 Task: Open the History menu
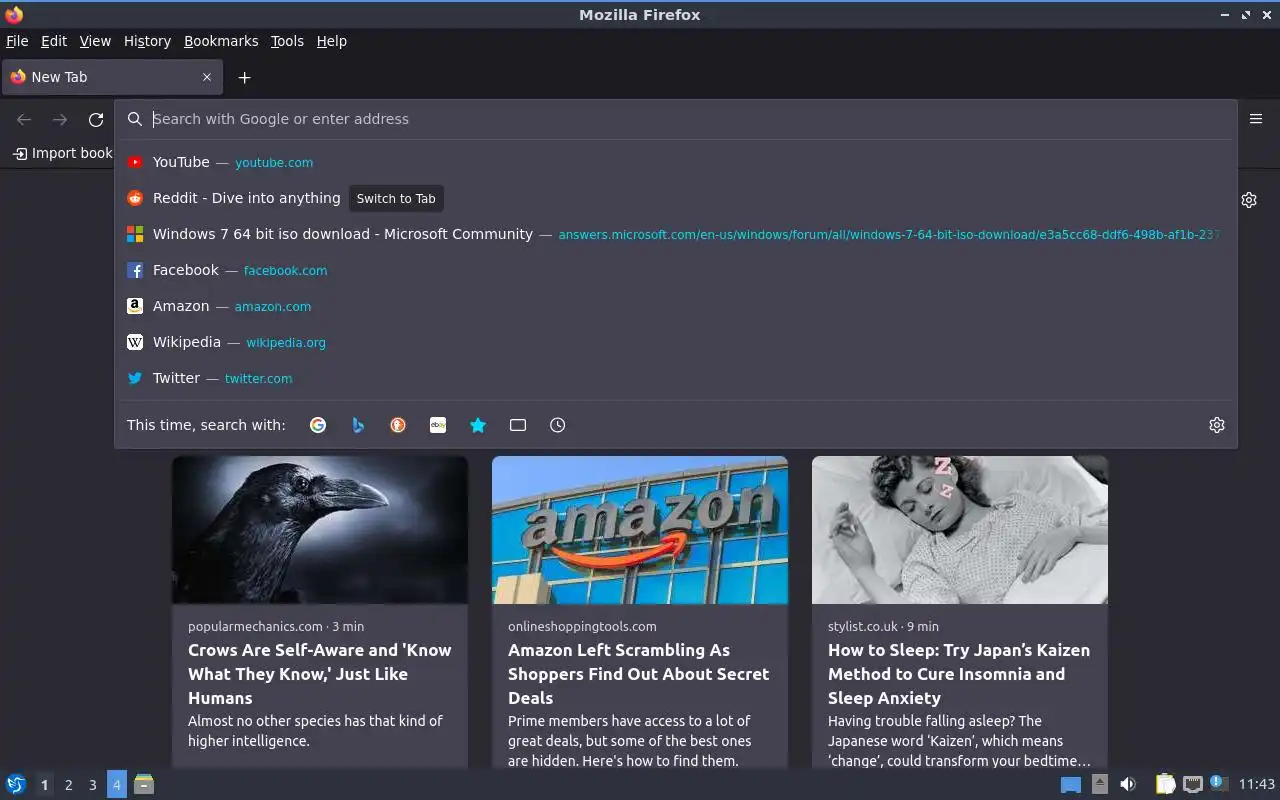pos(147,41)
